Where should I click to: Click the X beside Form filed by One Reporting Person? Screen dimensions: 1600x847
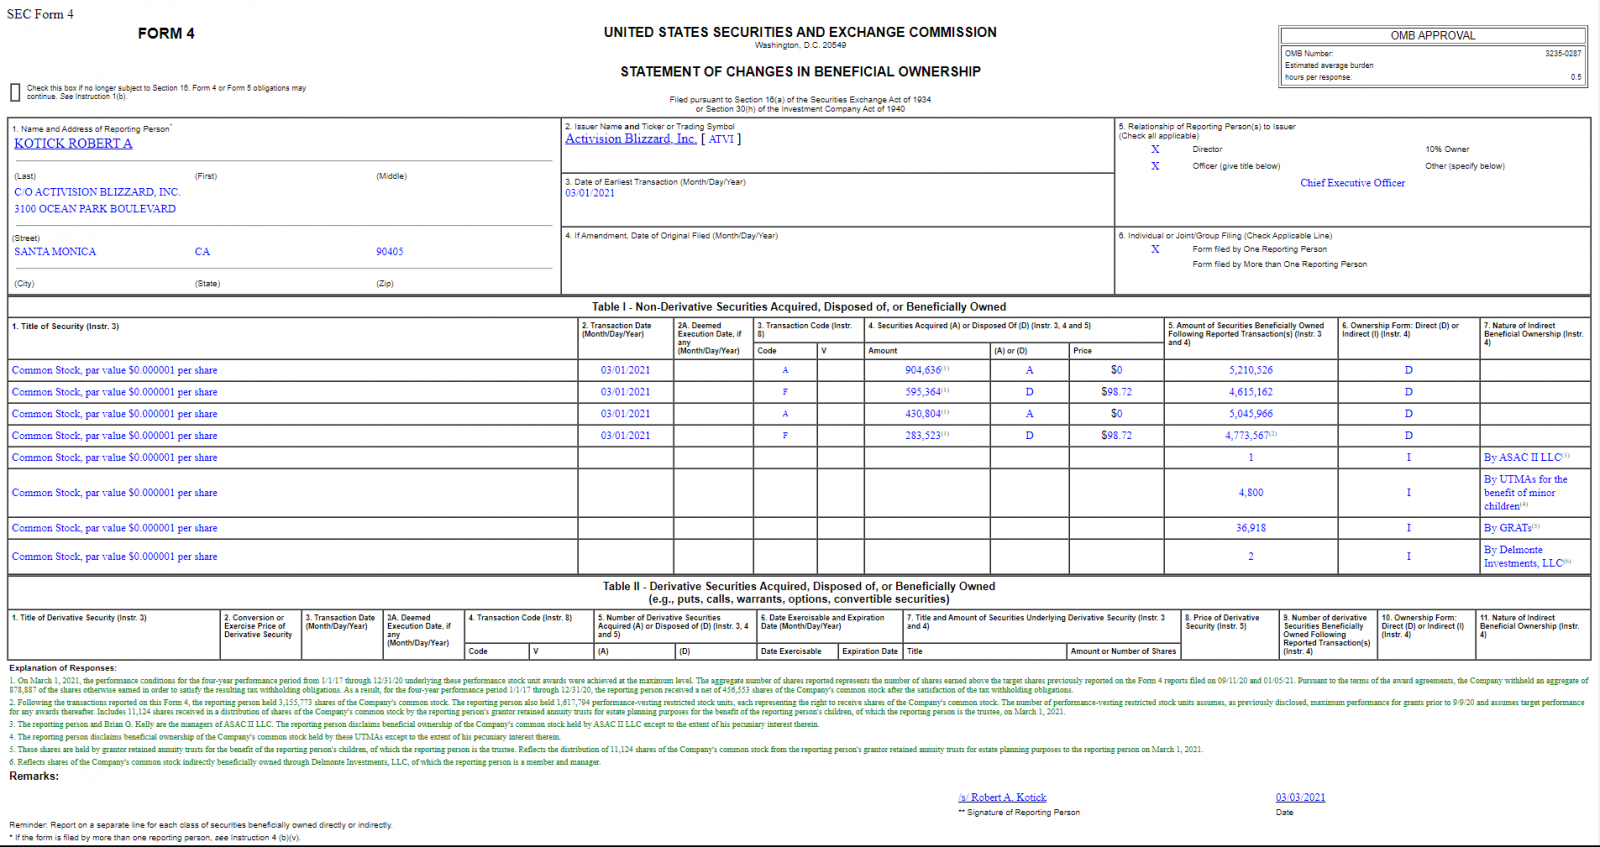pos(1155,249)
